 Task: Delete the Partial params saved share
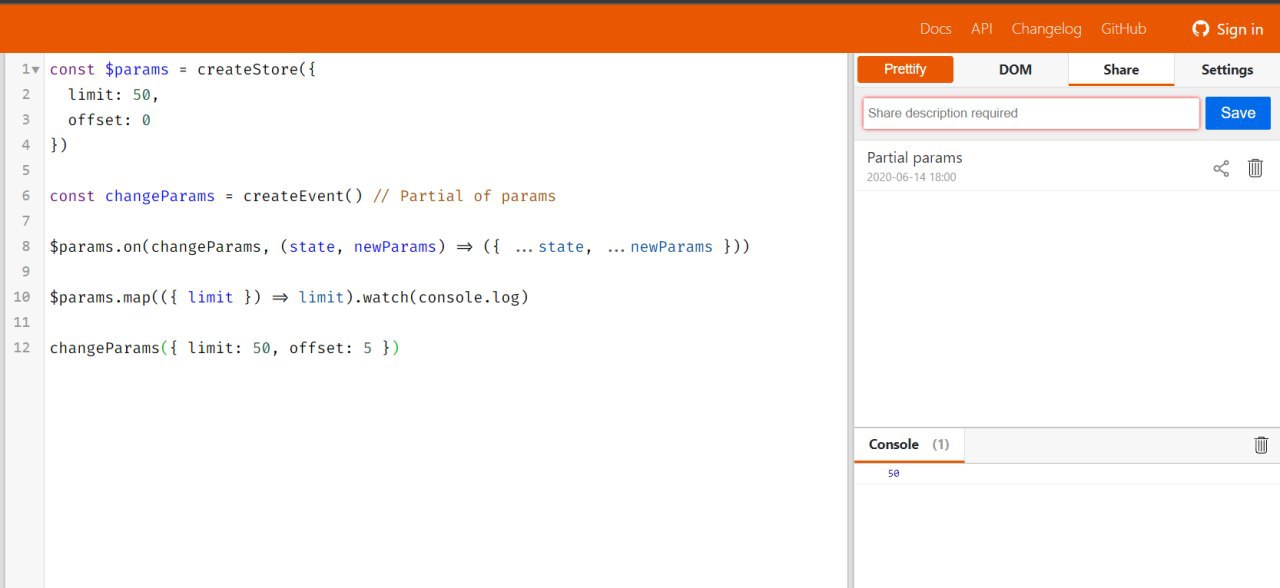[1256, 168]
